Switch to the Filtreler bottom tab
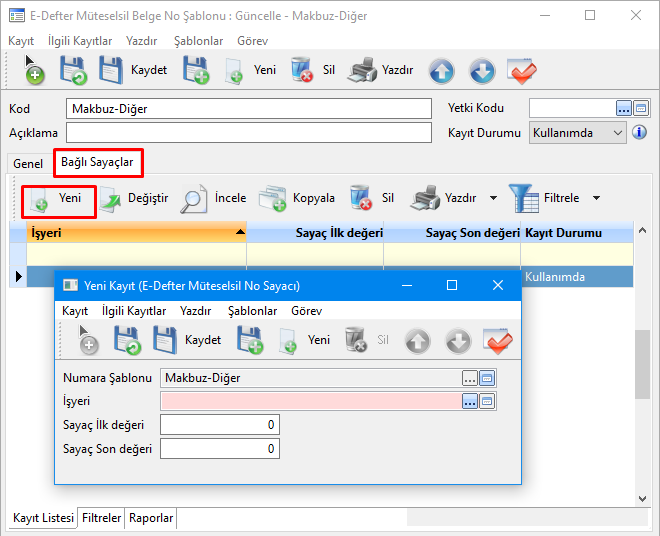Image resolution: width=660 pixels, height=536 pixels. pyautogui.click(x=102, y=518)
